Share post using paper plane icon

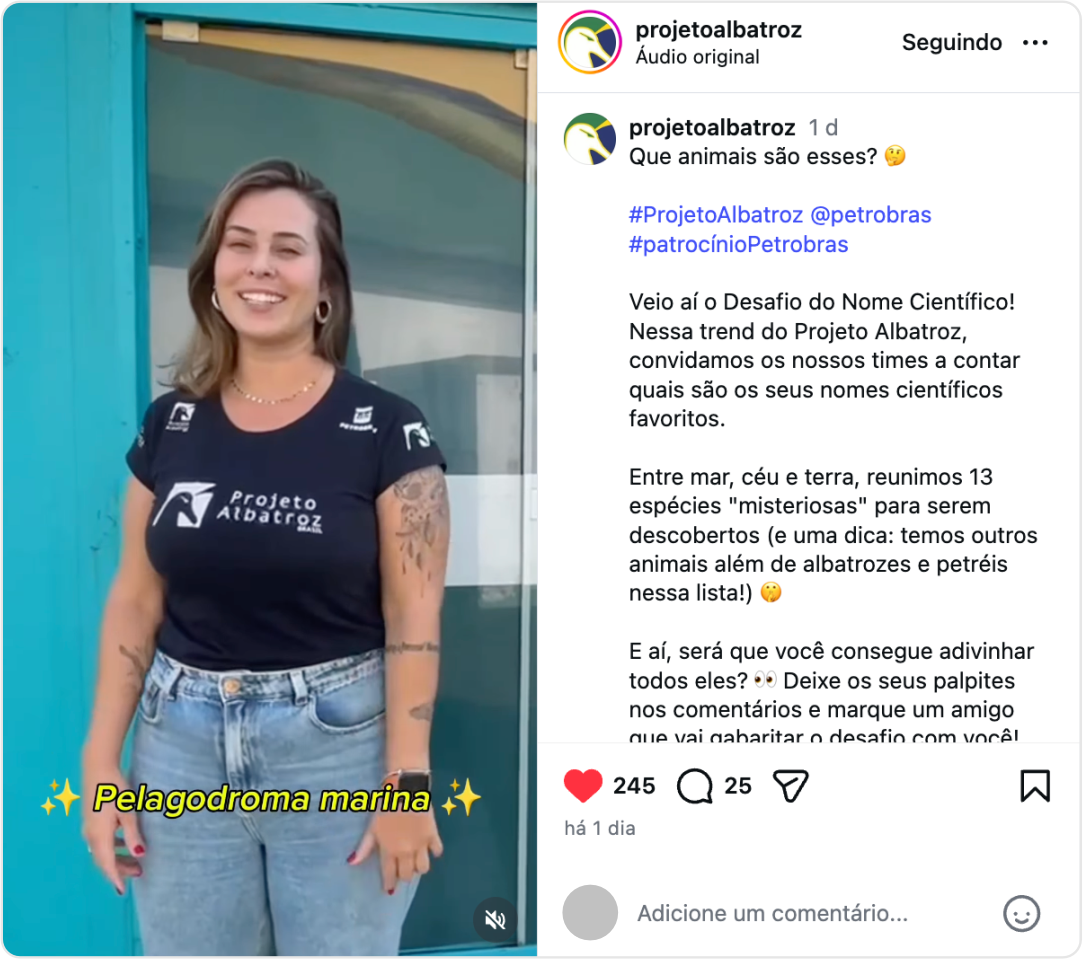click(x=790, y=786)
